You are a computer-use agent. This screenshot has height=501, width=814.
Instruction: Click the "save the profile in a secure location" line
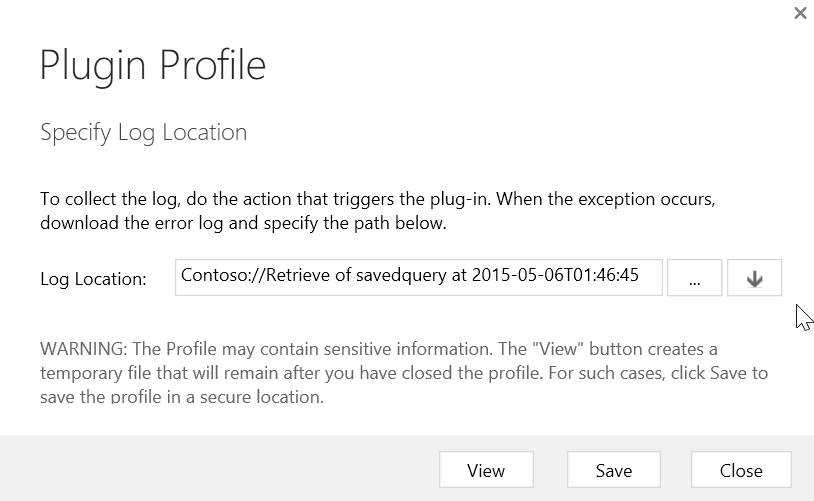[180, 396]
